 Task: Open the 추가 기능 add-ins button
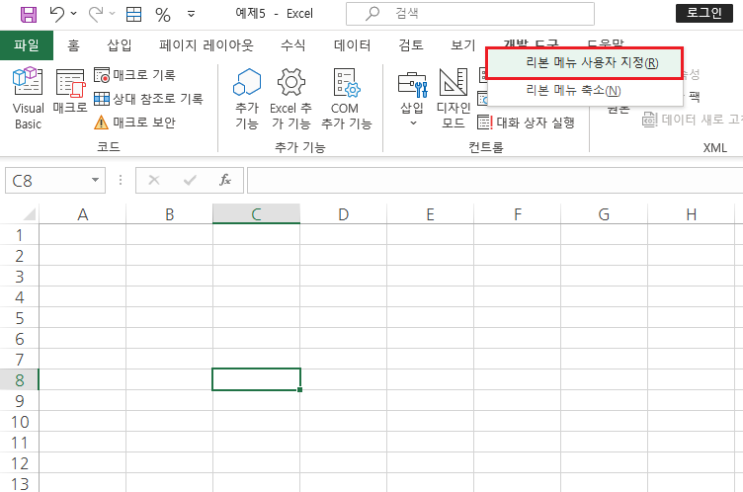tap(247, 99)
